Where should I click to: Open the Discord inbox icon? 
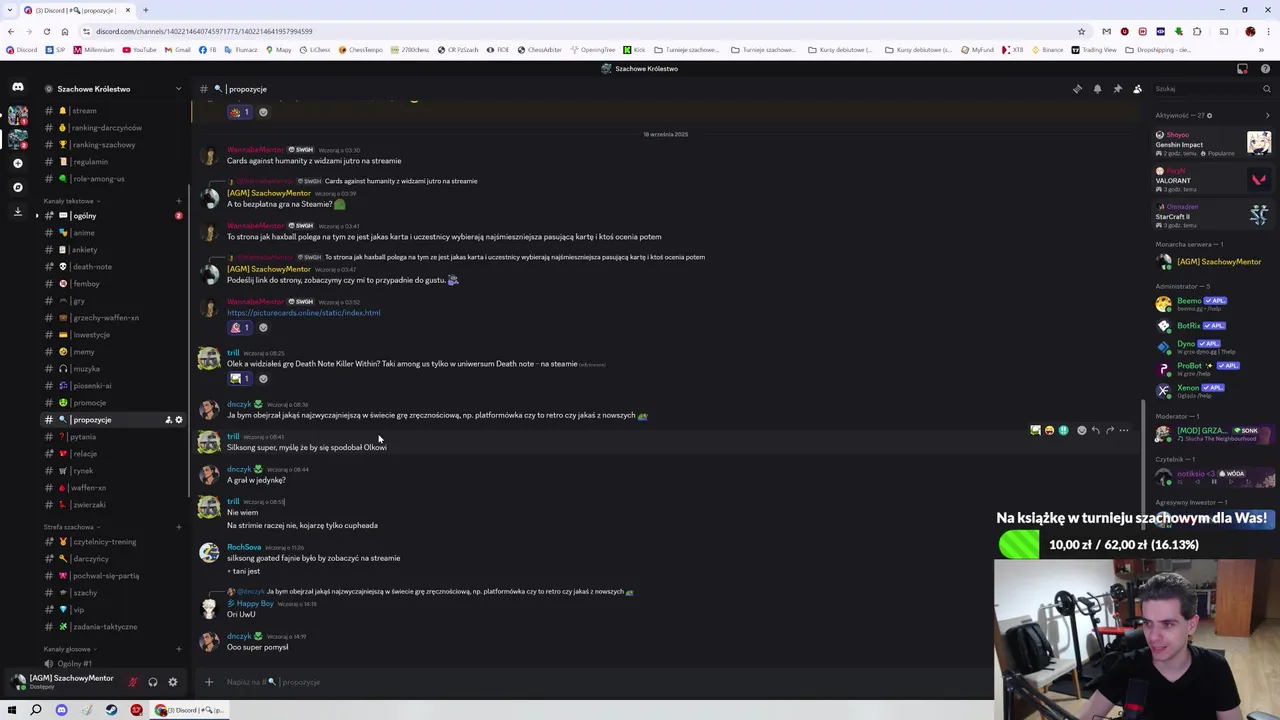tap(1242, 69)
